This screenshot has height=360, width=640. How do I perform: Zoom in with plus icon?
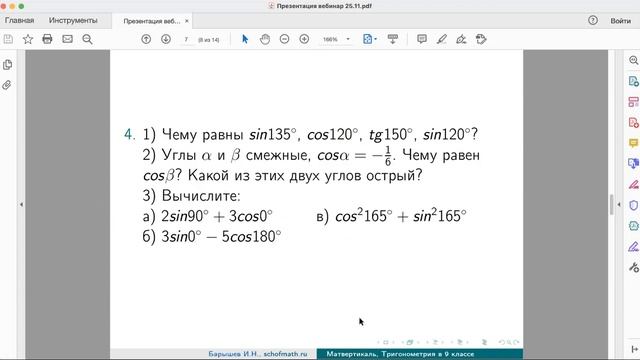[304, 39]
